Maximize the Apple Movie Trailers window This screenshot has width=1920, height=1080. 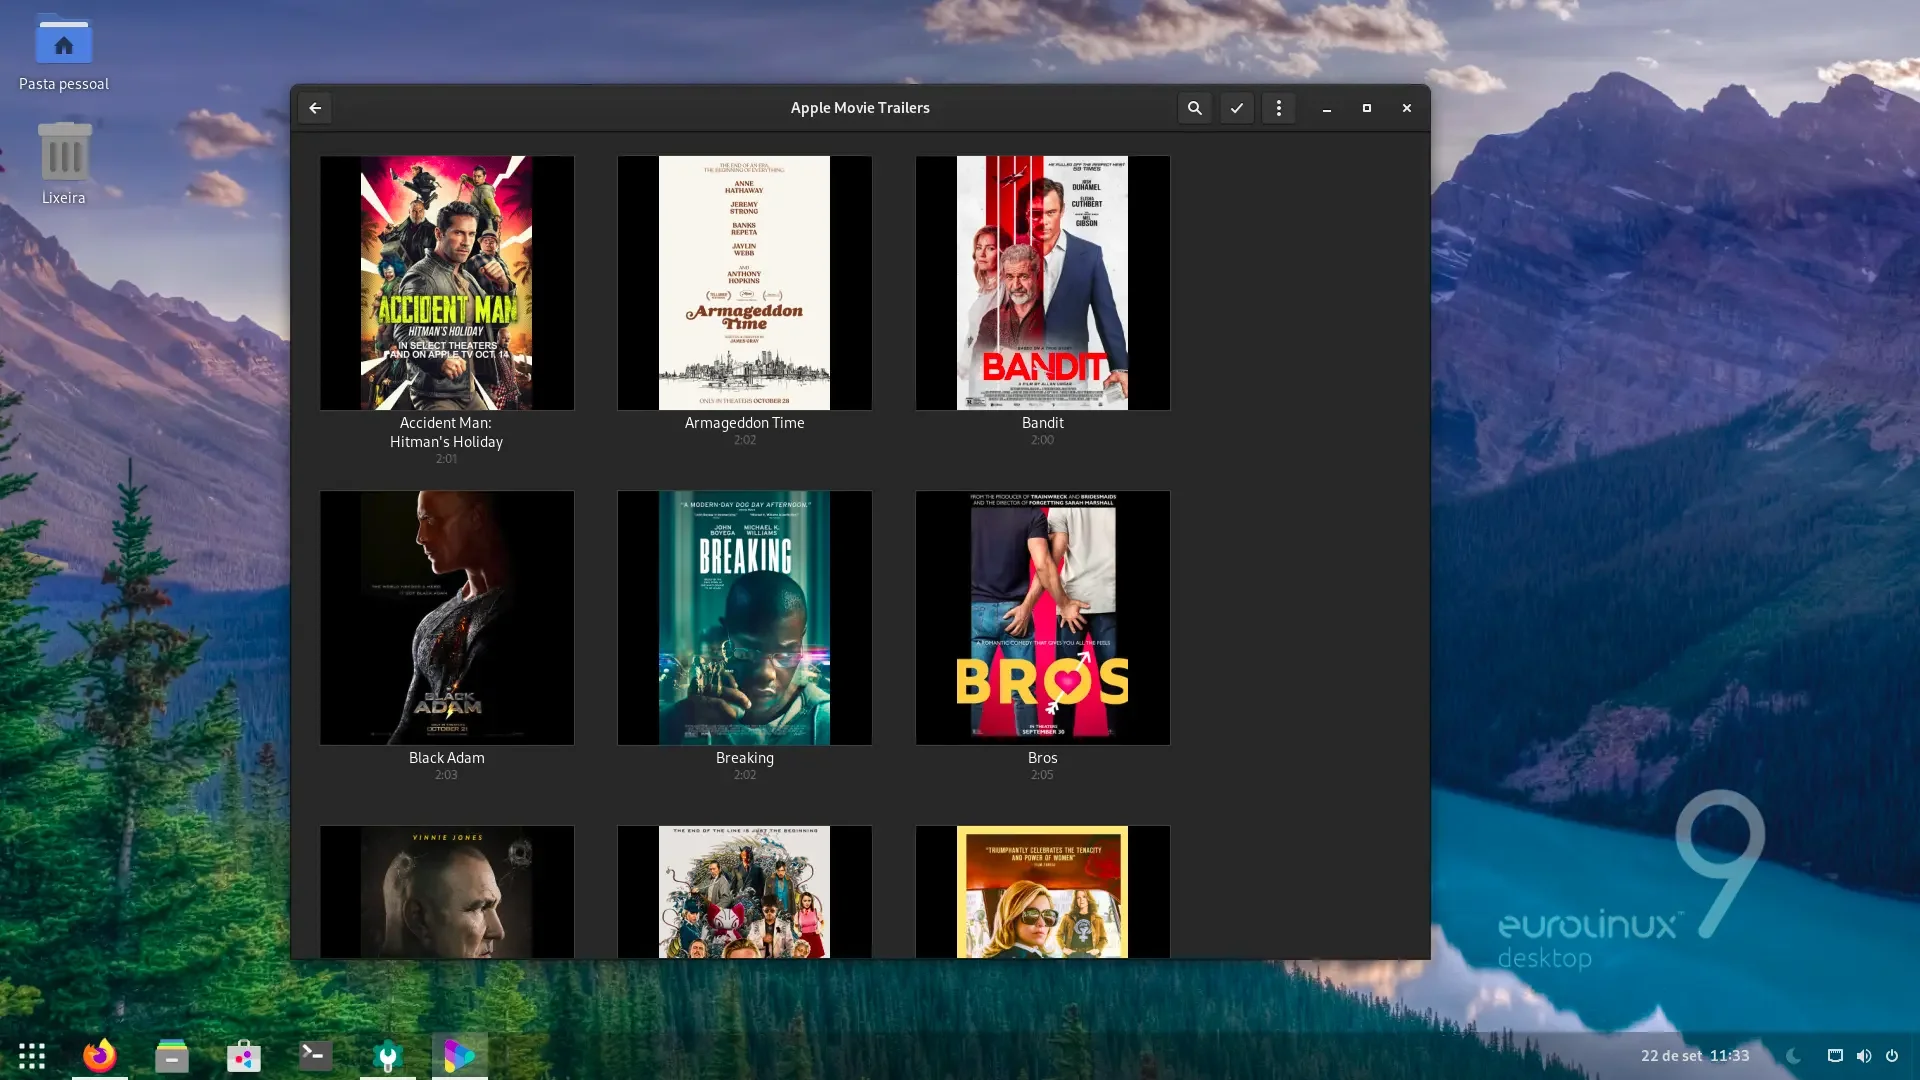pos(1367,108)
